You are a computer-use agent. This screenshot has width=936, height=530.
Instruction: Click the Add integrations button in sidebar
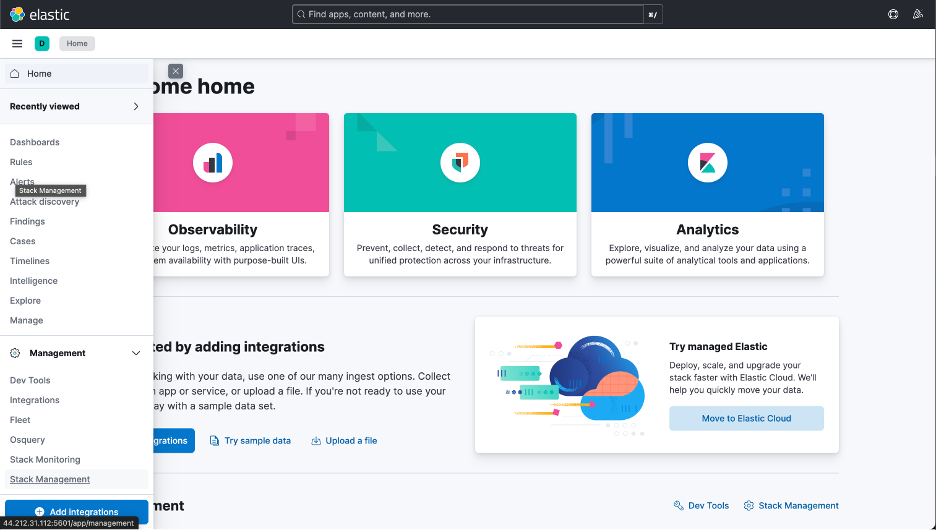coord(76,511)
